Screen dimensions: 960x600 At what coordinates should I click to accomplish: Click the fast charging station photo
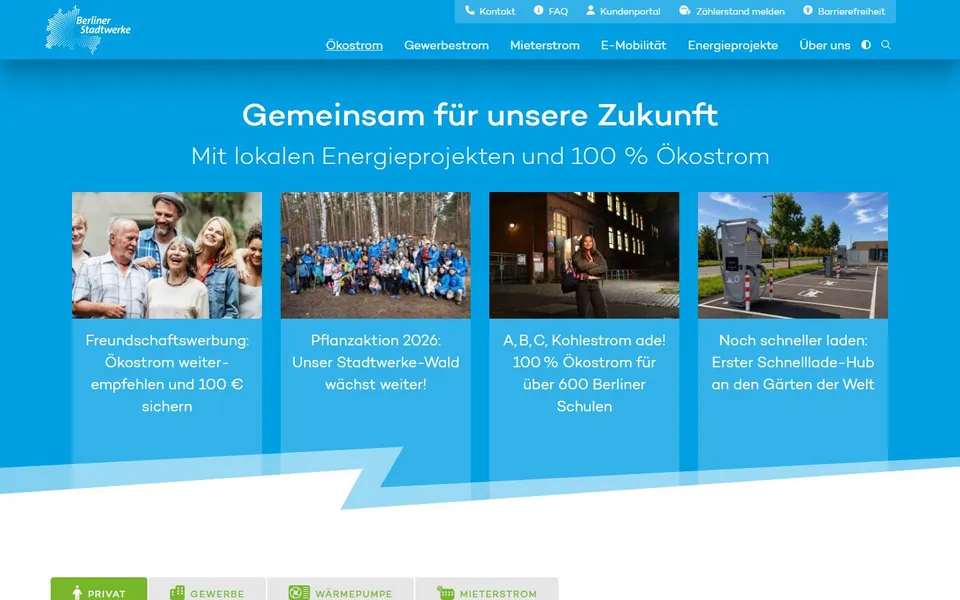[x=793, y=255]
